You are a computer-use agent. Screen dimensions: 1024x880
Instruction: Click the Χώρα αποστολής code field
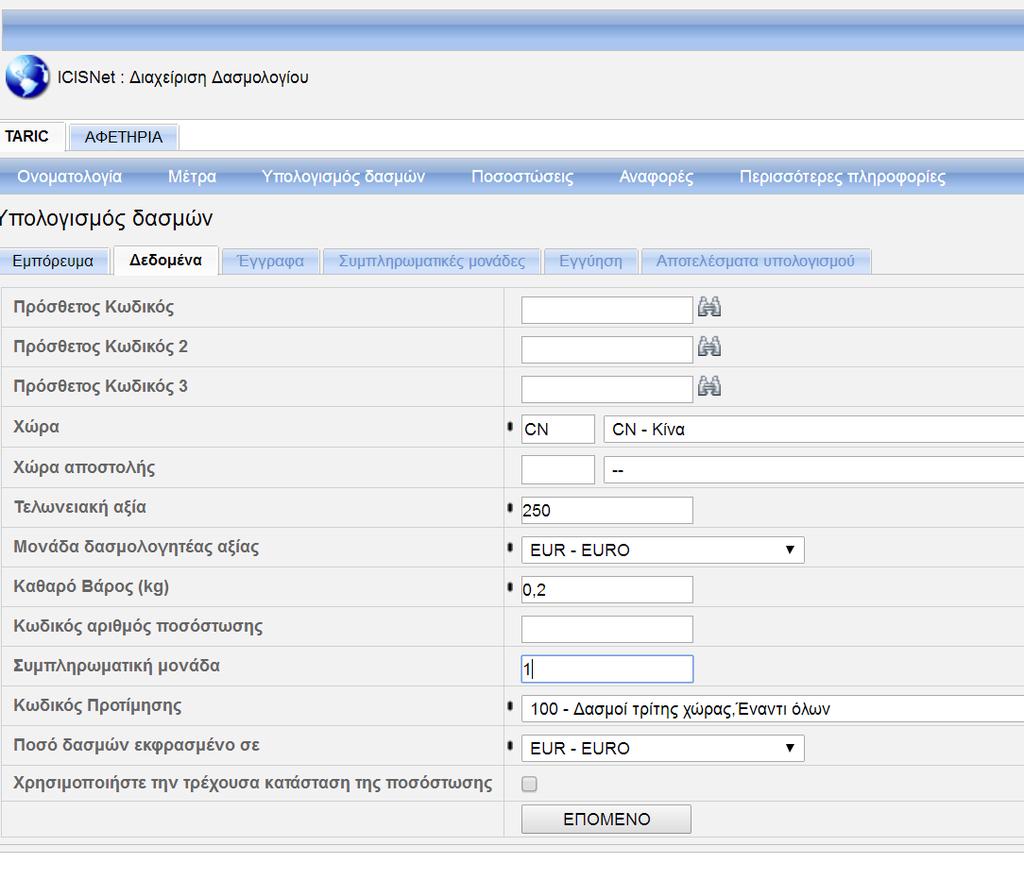(558, 470)
